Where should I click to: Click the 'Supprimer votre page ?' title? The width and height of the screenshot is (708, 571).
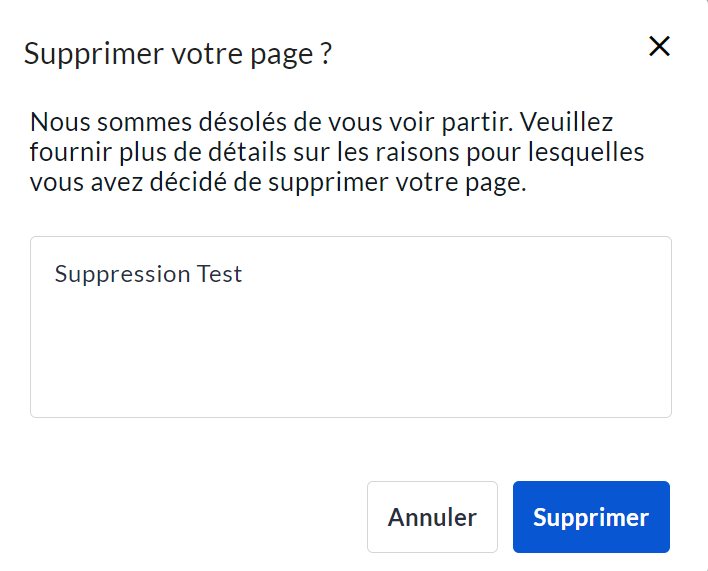[177, 54]
